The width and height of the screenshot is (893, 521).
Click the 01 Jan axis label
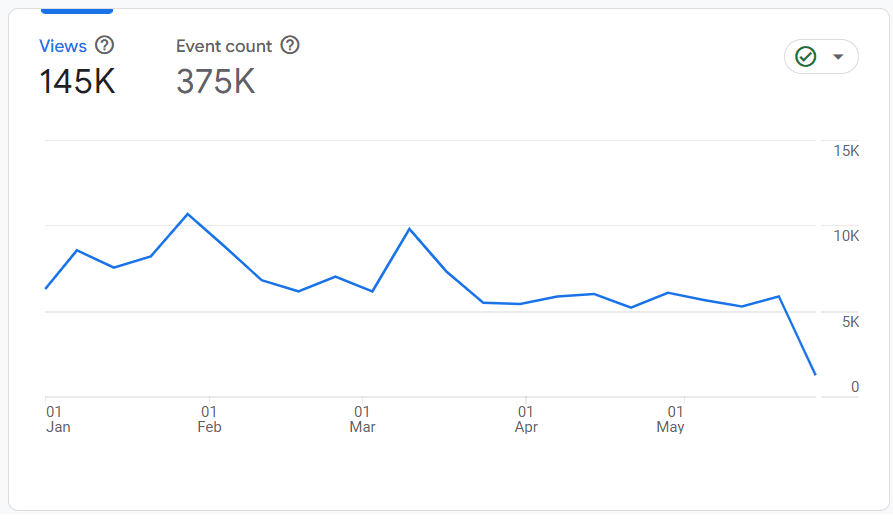(57, 419)
